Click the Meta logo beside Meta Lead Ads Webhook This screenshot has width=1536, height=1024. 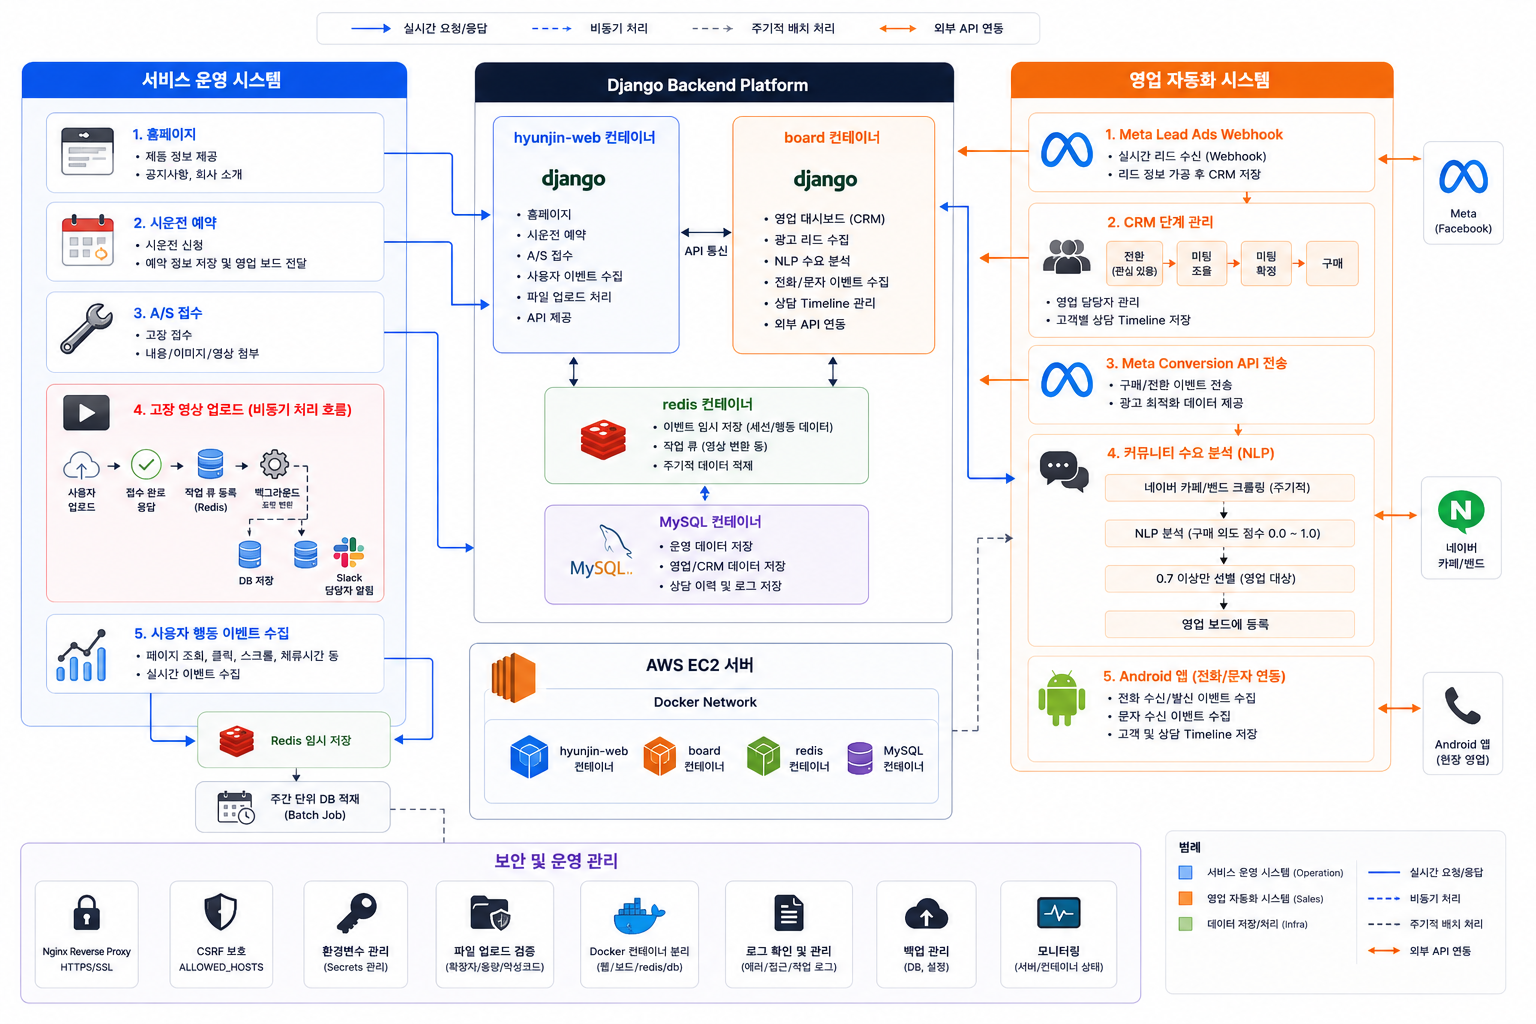click(x=1067, y=150)
